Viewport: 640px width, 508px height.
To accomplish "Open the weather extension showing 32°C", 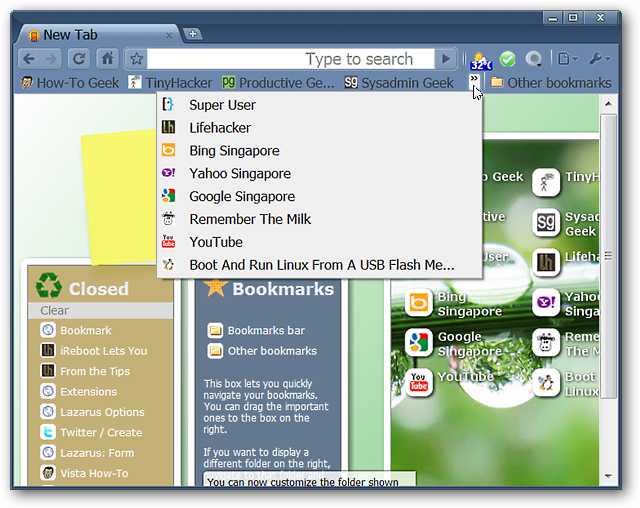I will [x=480, y=60].
